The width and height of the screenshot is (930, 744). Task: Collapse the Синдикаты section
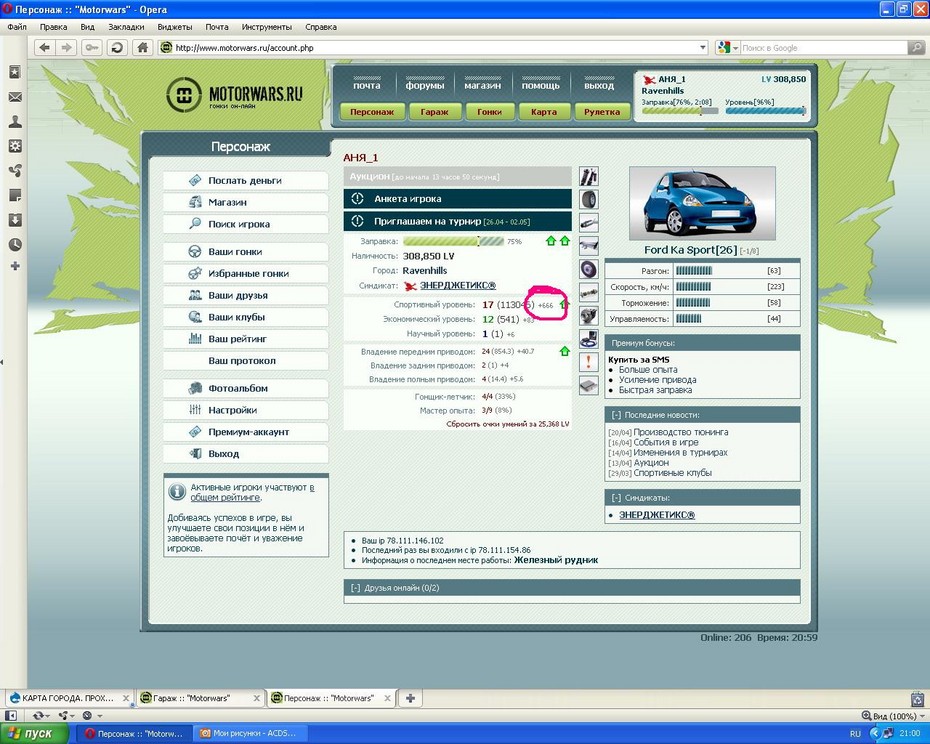coord(616,498)
